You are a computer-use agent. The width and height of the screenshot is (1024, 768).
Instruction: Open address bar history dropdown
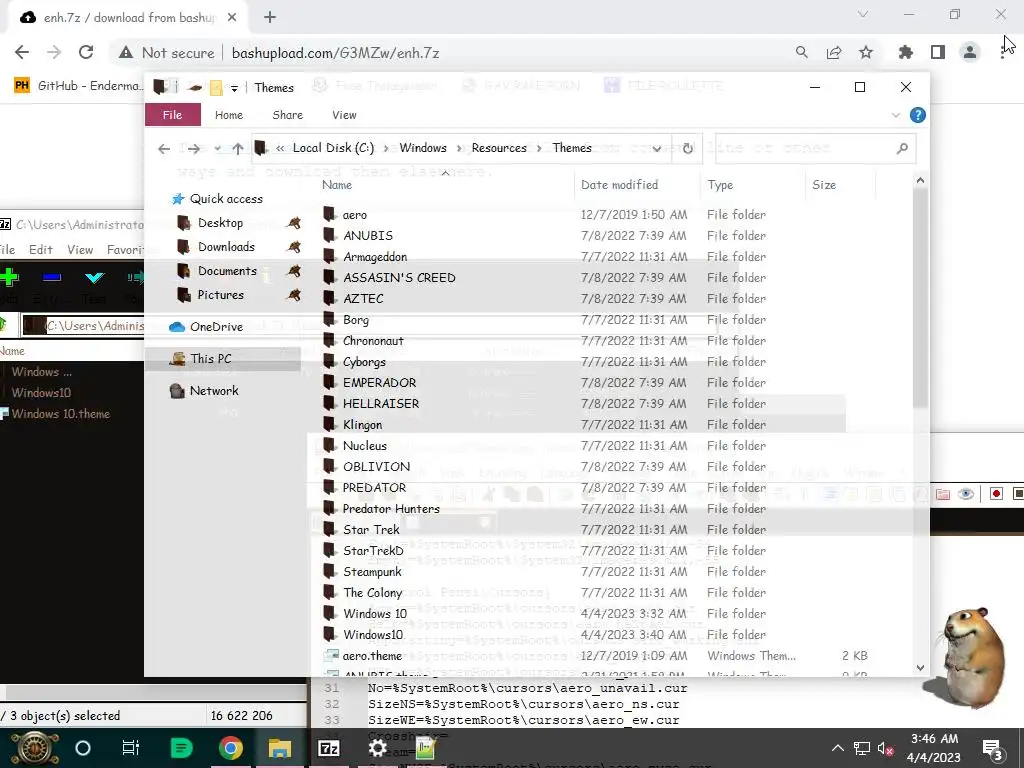tap(656, 148)
